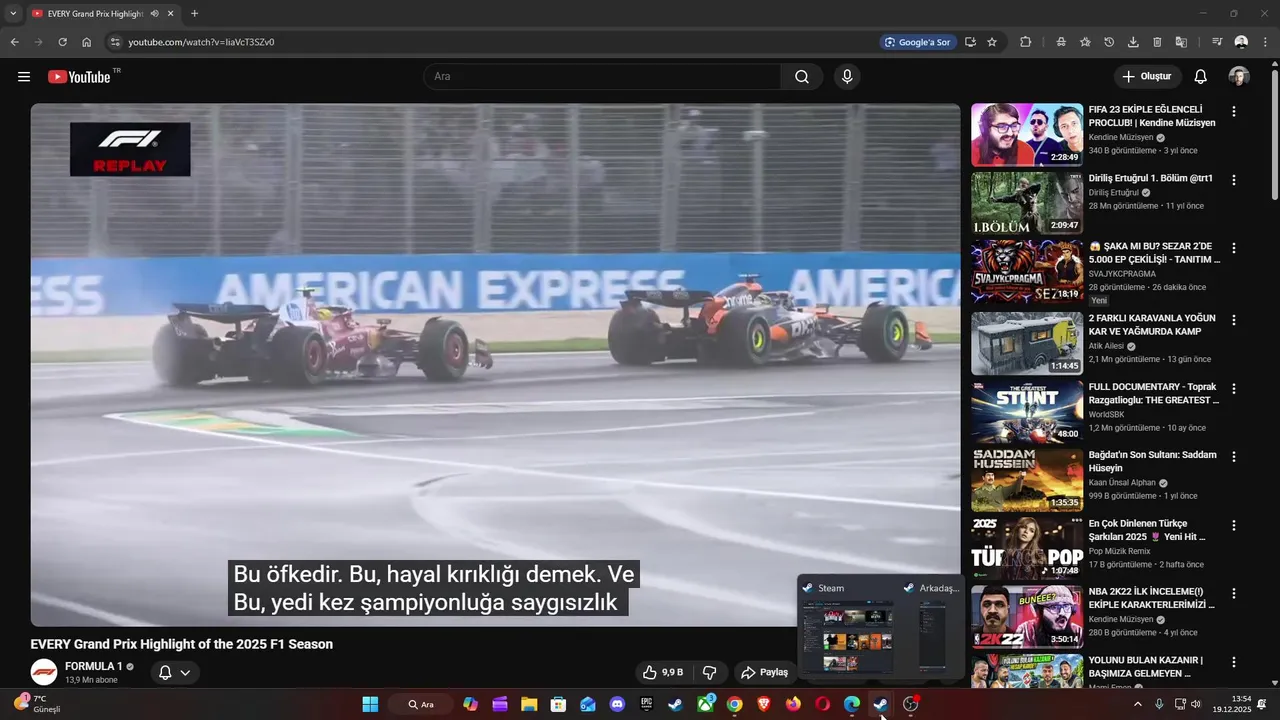Open the FORMULA 1 channel name link
This screenshot has height=720, width=1280.
[x=94, y=666]
